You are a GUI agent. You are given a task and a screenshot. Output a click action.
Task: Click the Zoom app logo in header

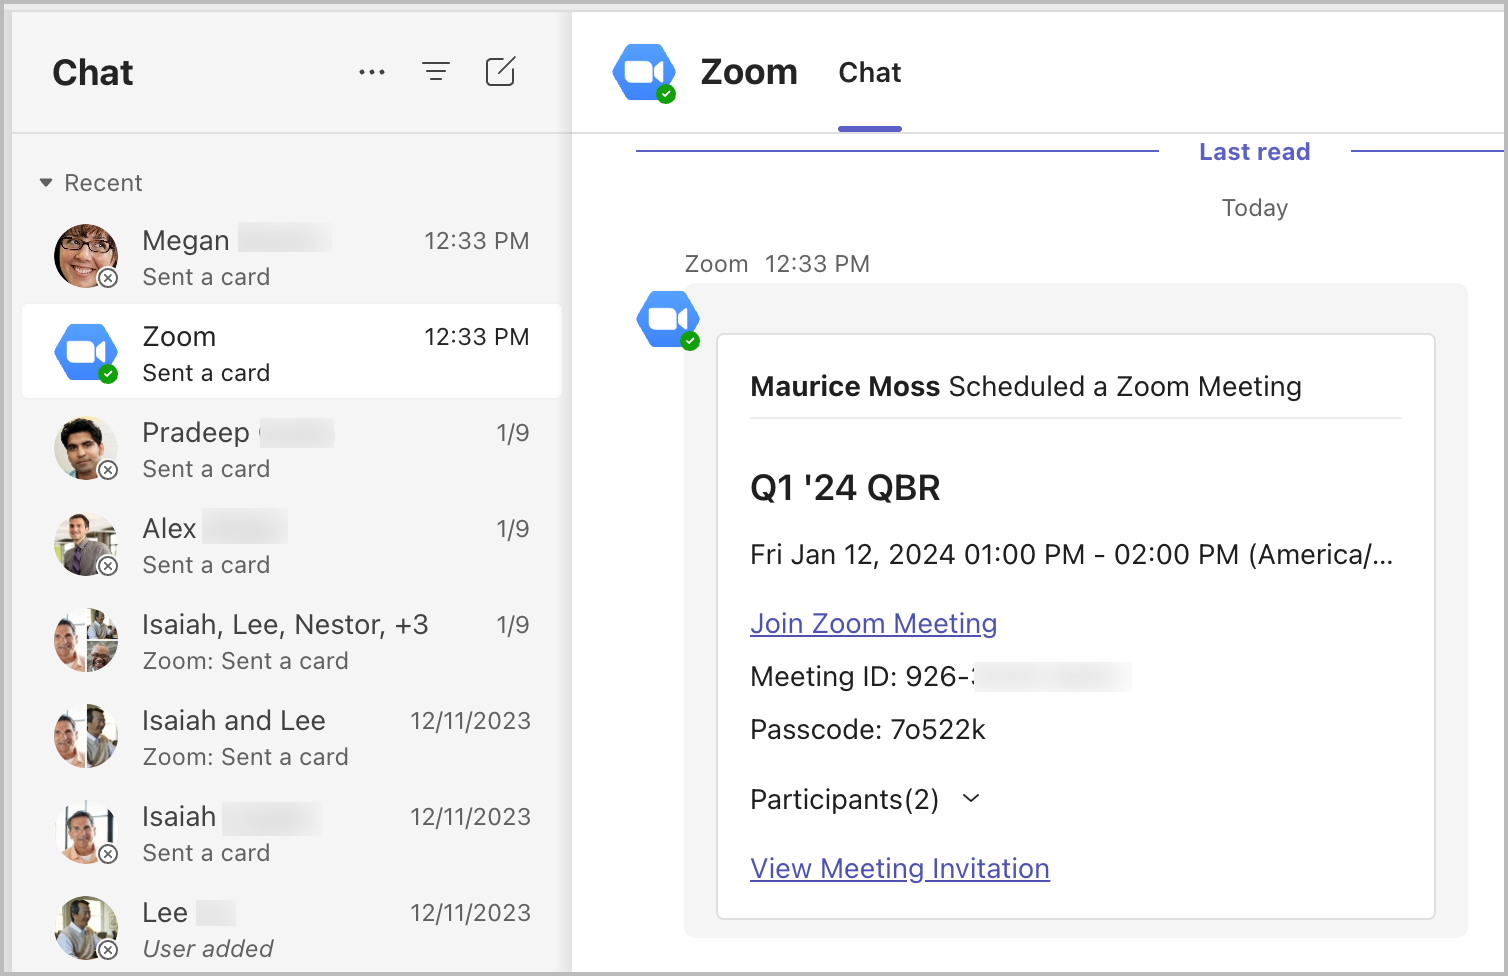pyautogui.click(x=644, y=72)
